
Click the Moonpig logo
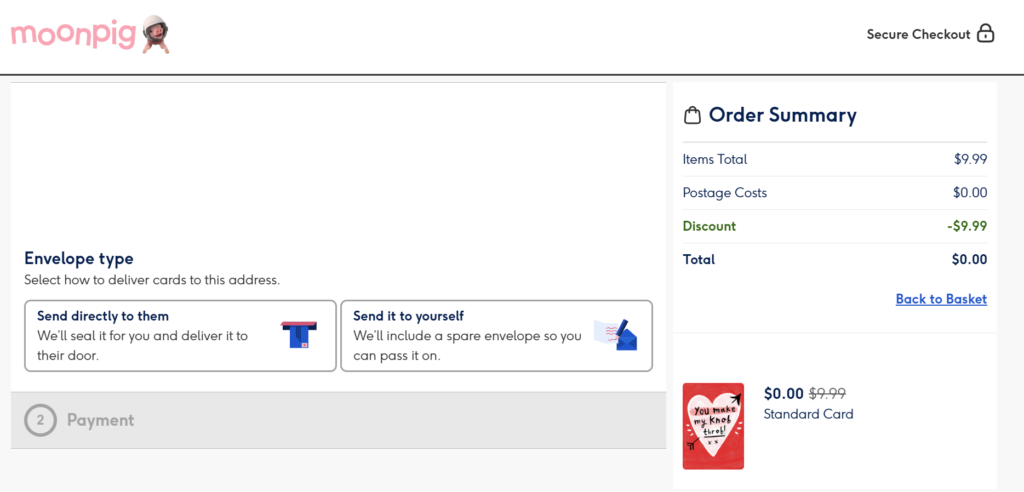[x=72, y=35]
